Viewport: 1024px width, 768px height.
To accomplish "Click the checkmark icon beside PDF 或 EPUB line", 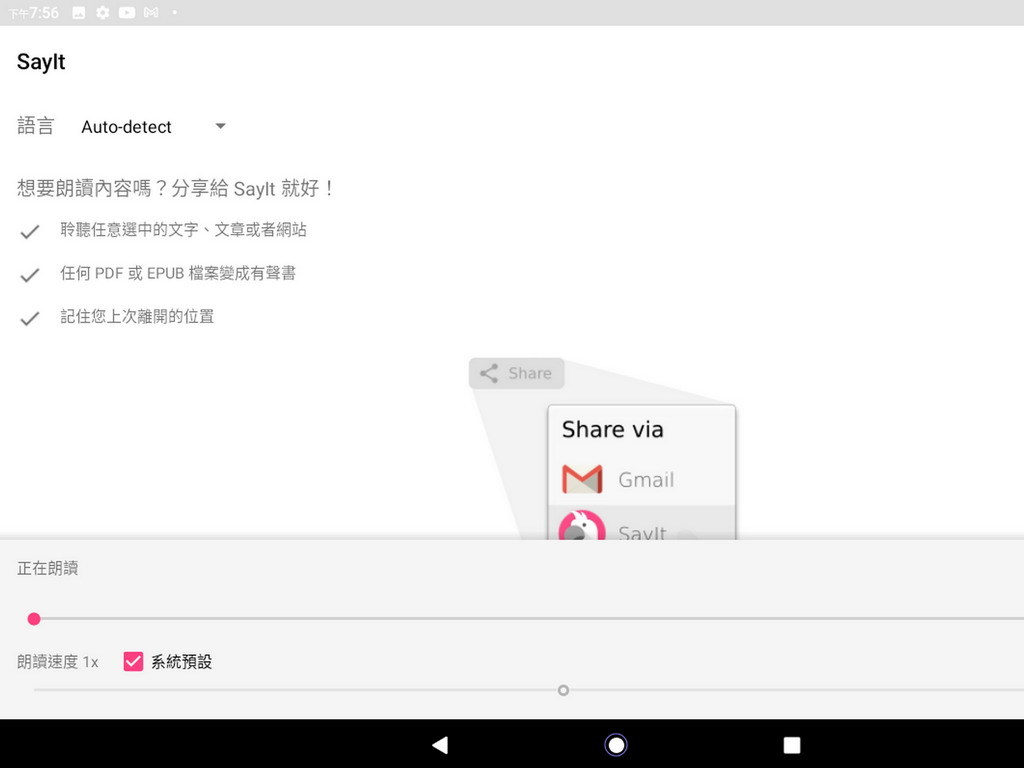I will point(29,275).
